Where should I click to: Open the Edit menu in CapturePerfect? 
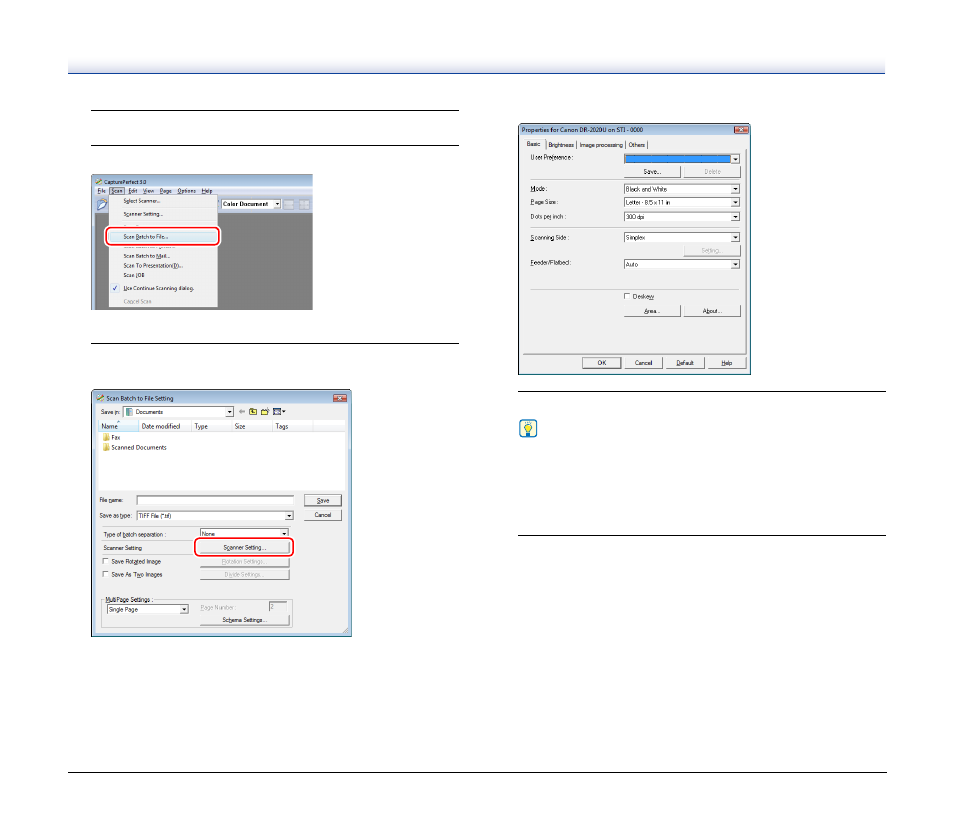[133, 191]
